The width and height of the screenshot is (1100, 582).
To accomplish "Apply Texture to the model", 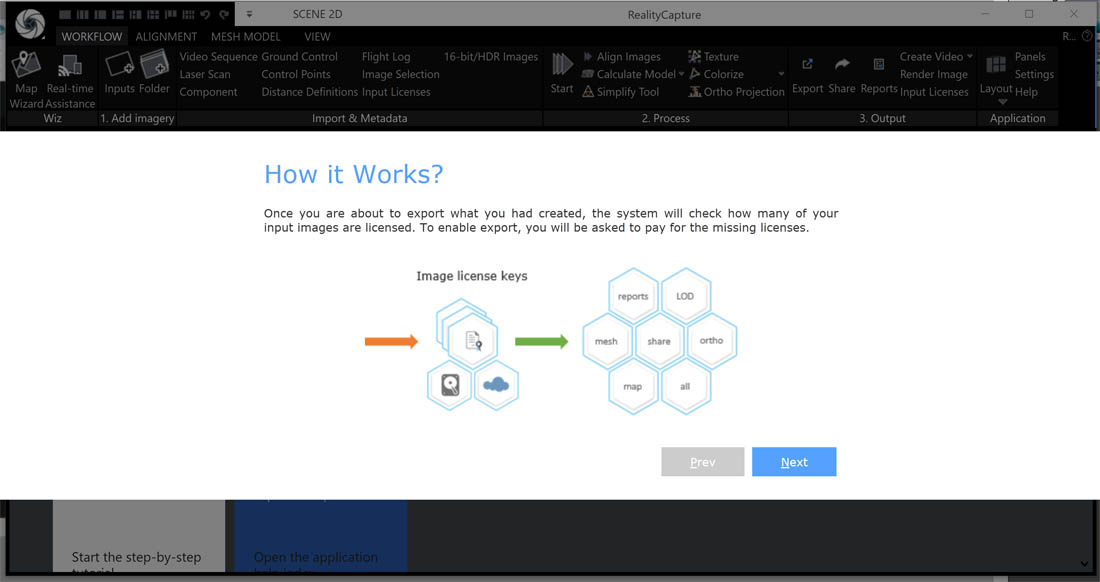I will click(713, 57).
